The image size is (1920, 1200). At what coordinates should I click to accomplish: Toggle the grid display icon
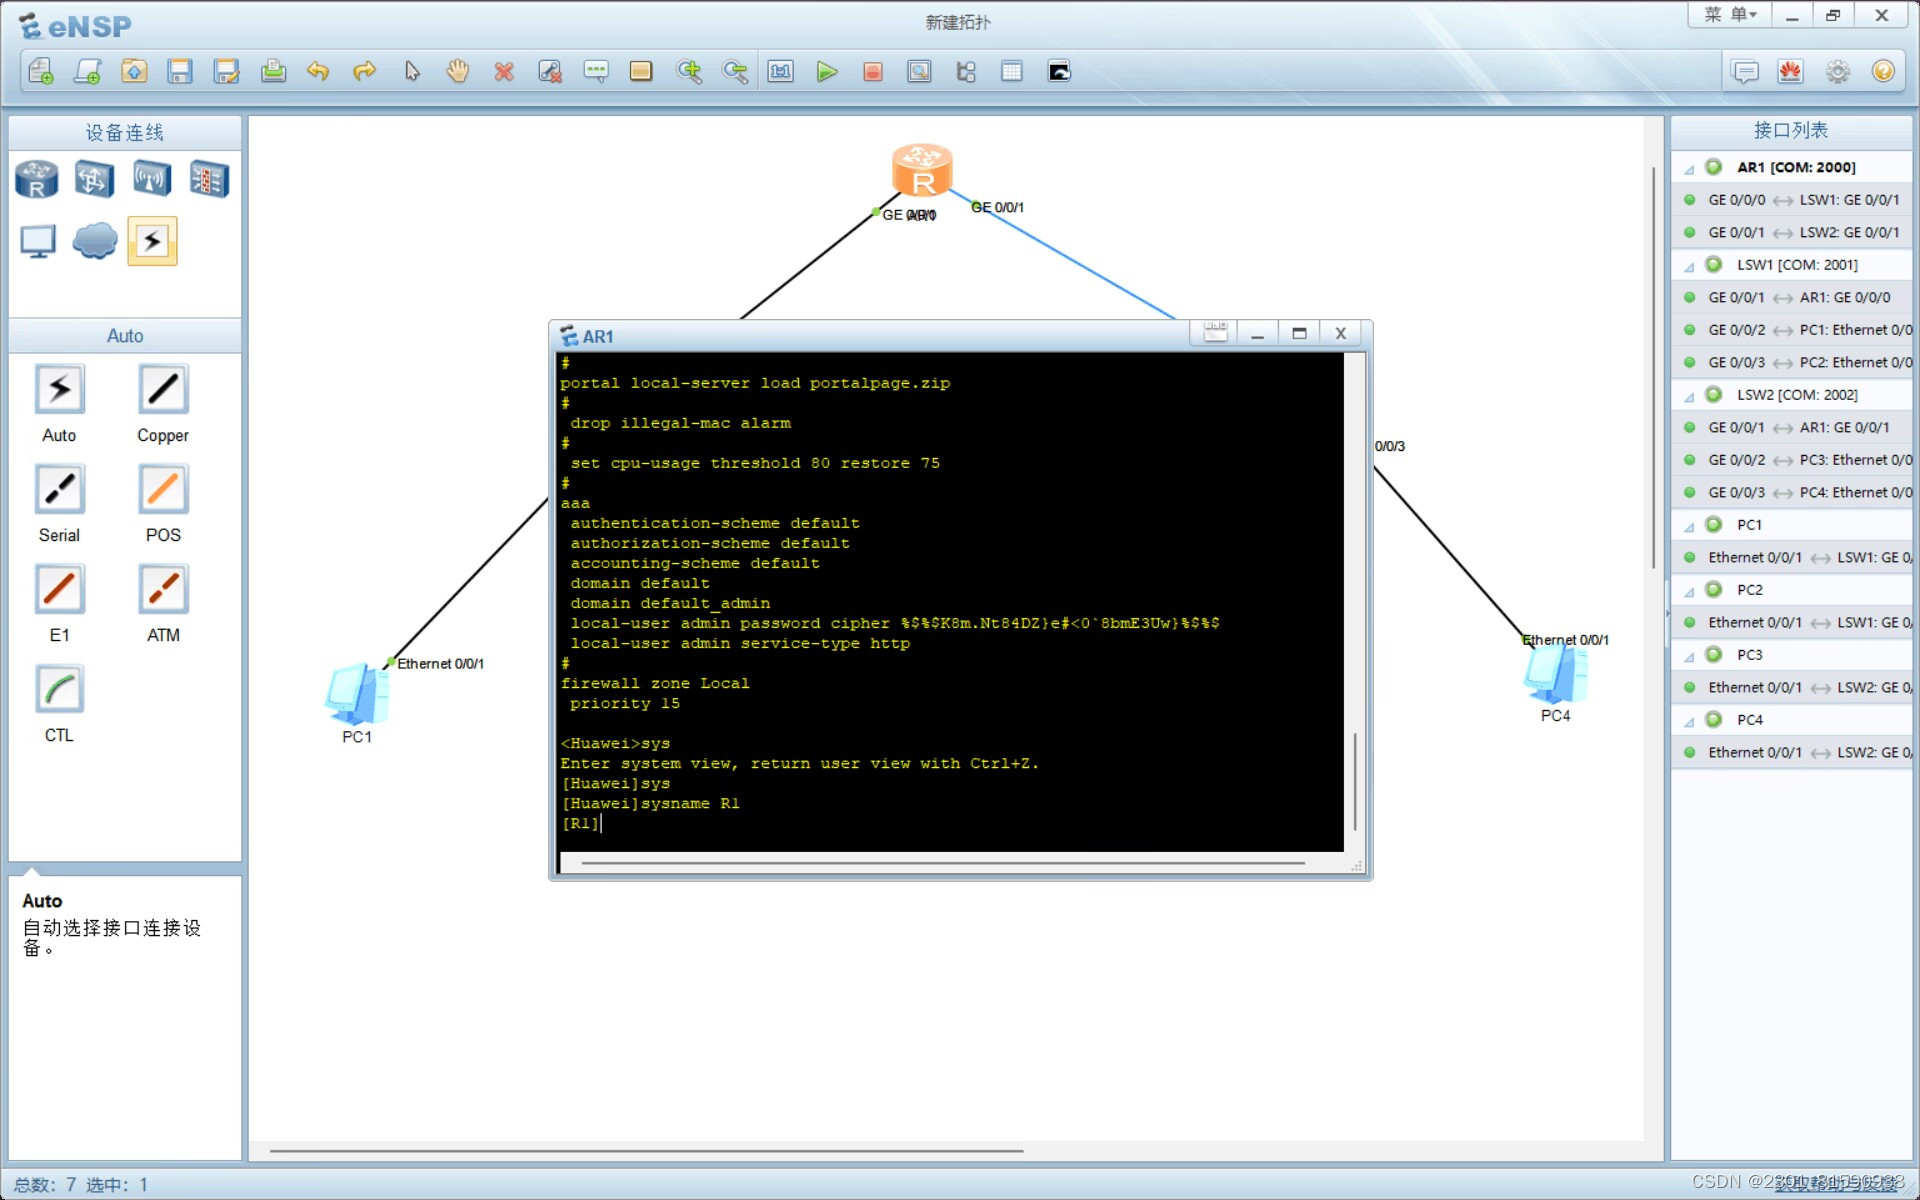coord(1012,71)
